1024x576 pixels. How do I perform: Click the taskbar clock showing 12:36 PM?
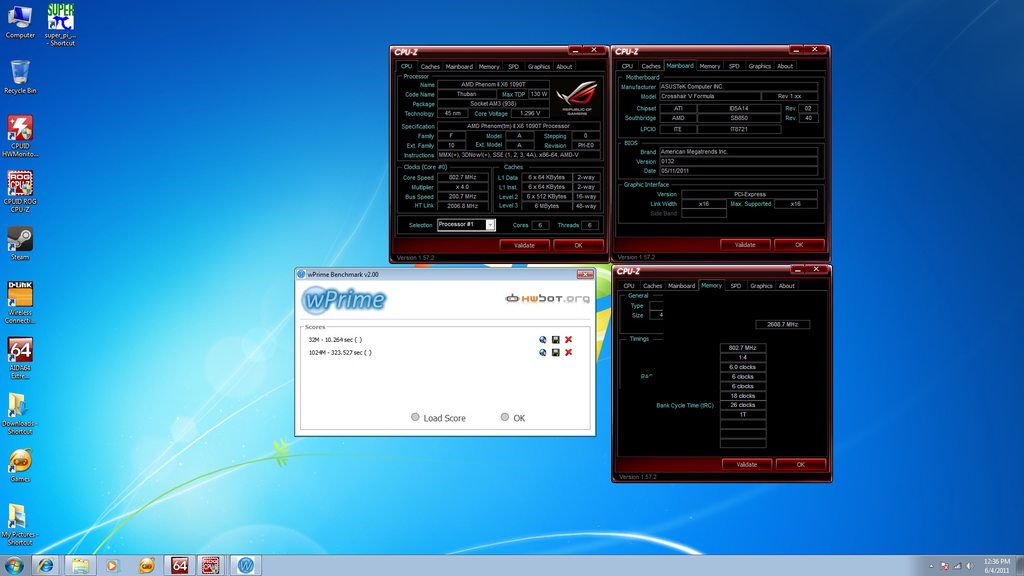click(997, 566)
